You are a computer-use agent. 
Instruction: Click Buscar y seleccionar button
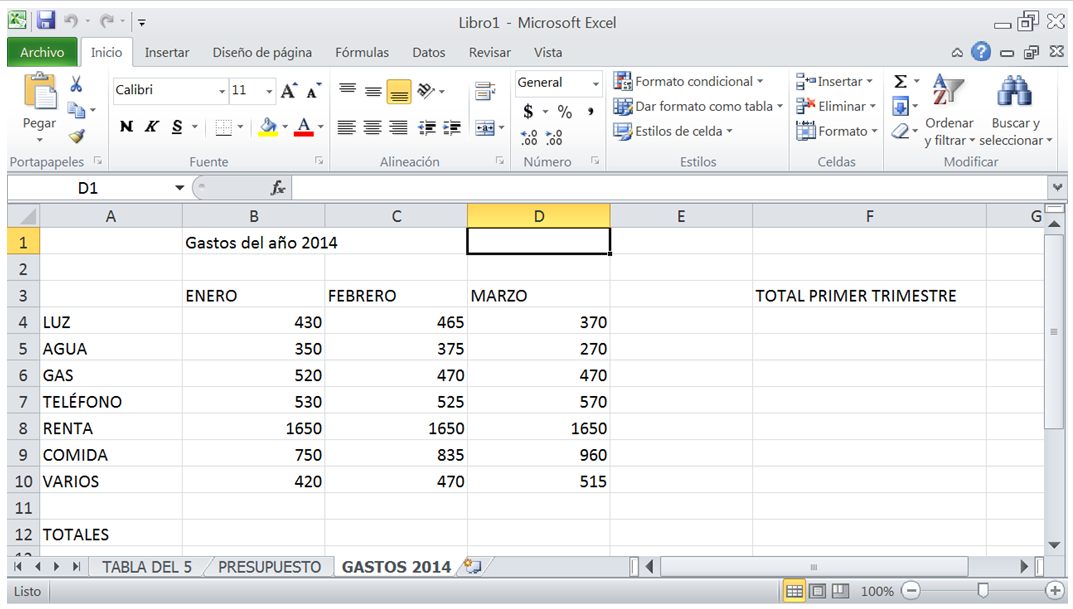pyautogui.click(x=1016, y=110)
